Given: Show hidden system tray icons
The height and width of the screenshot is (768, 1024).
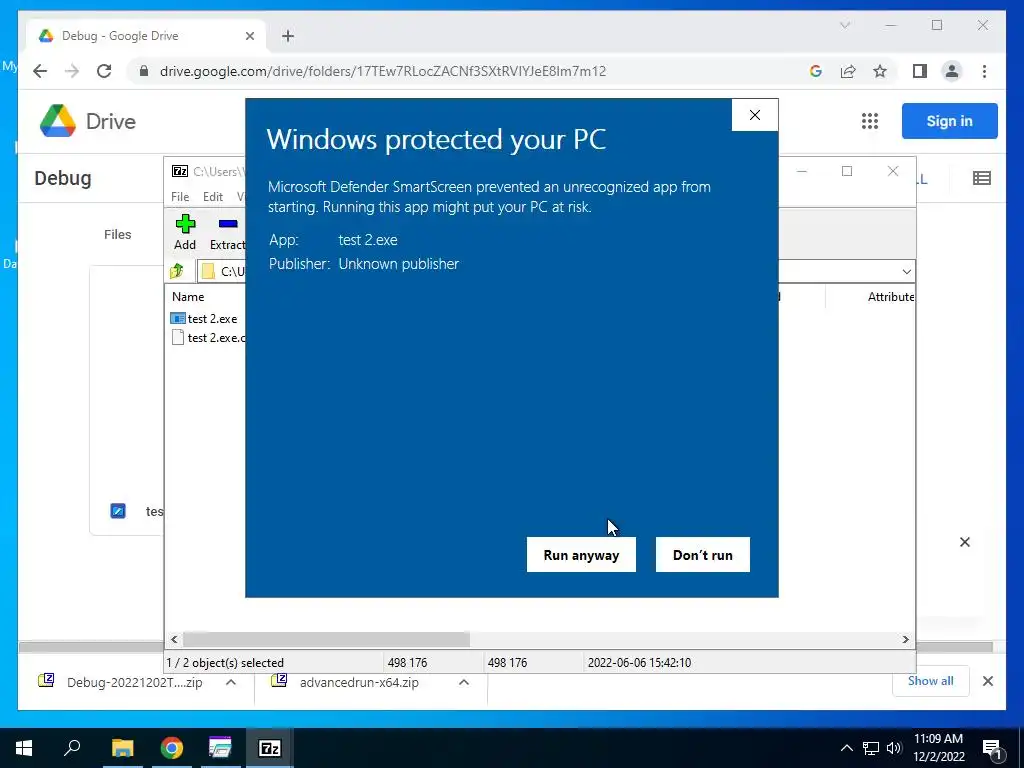Looking at the screenshot, I should tap(846, 748).
